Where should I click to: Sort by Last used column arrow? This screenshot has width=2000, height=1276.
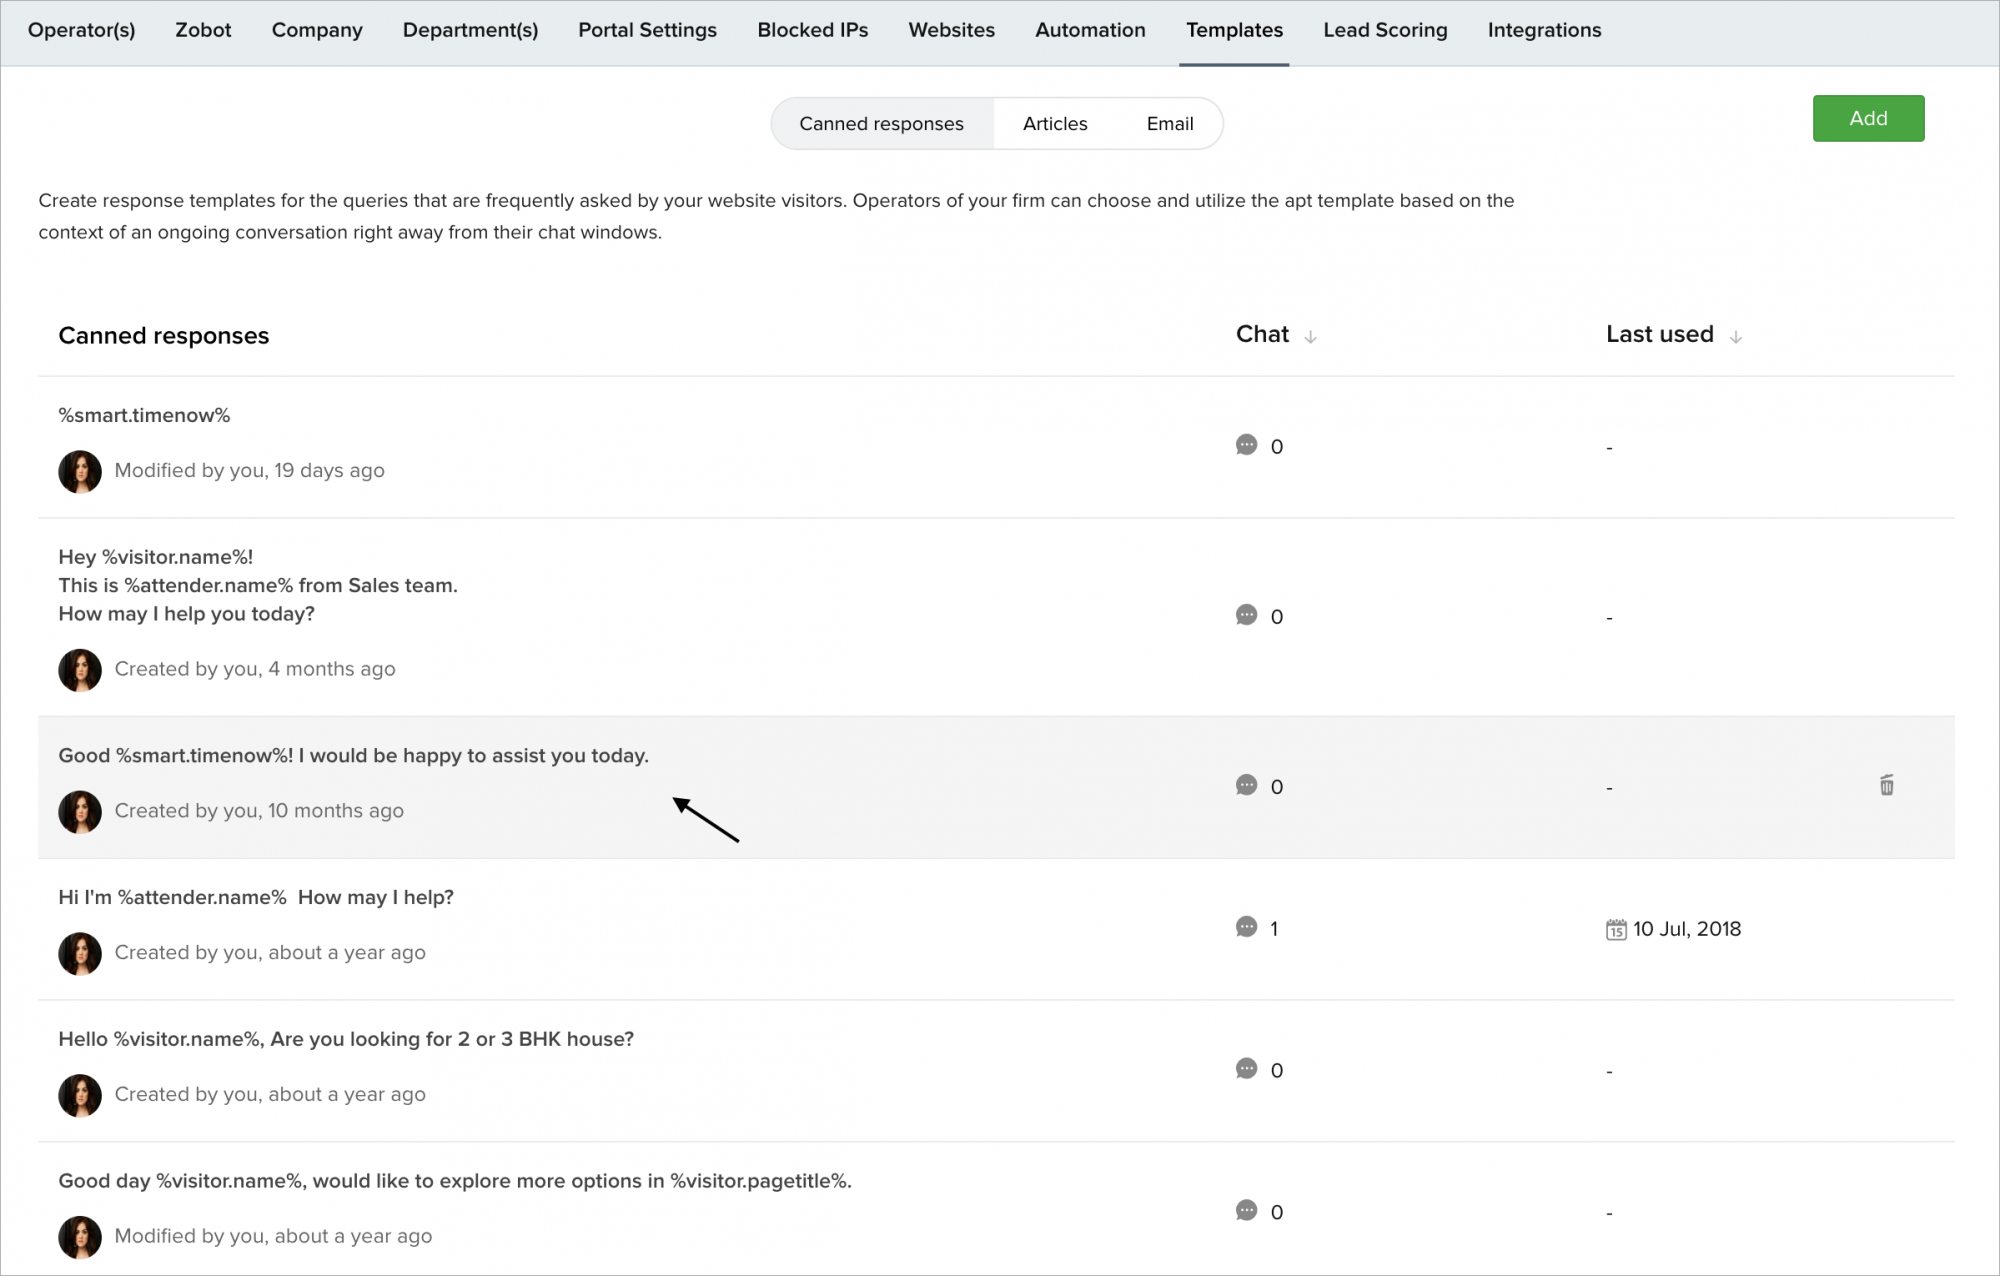pyautogui.click(x=1736, y=337)
